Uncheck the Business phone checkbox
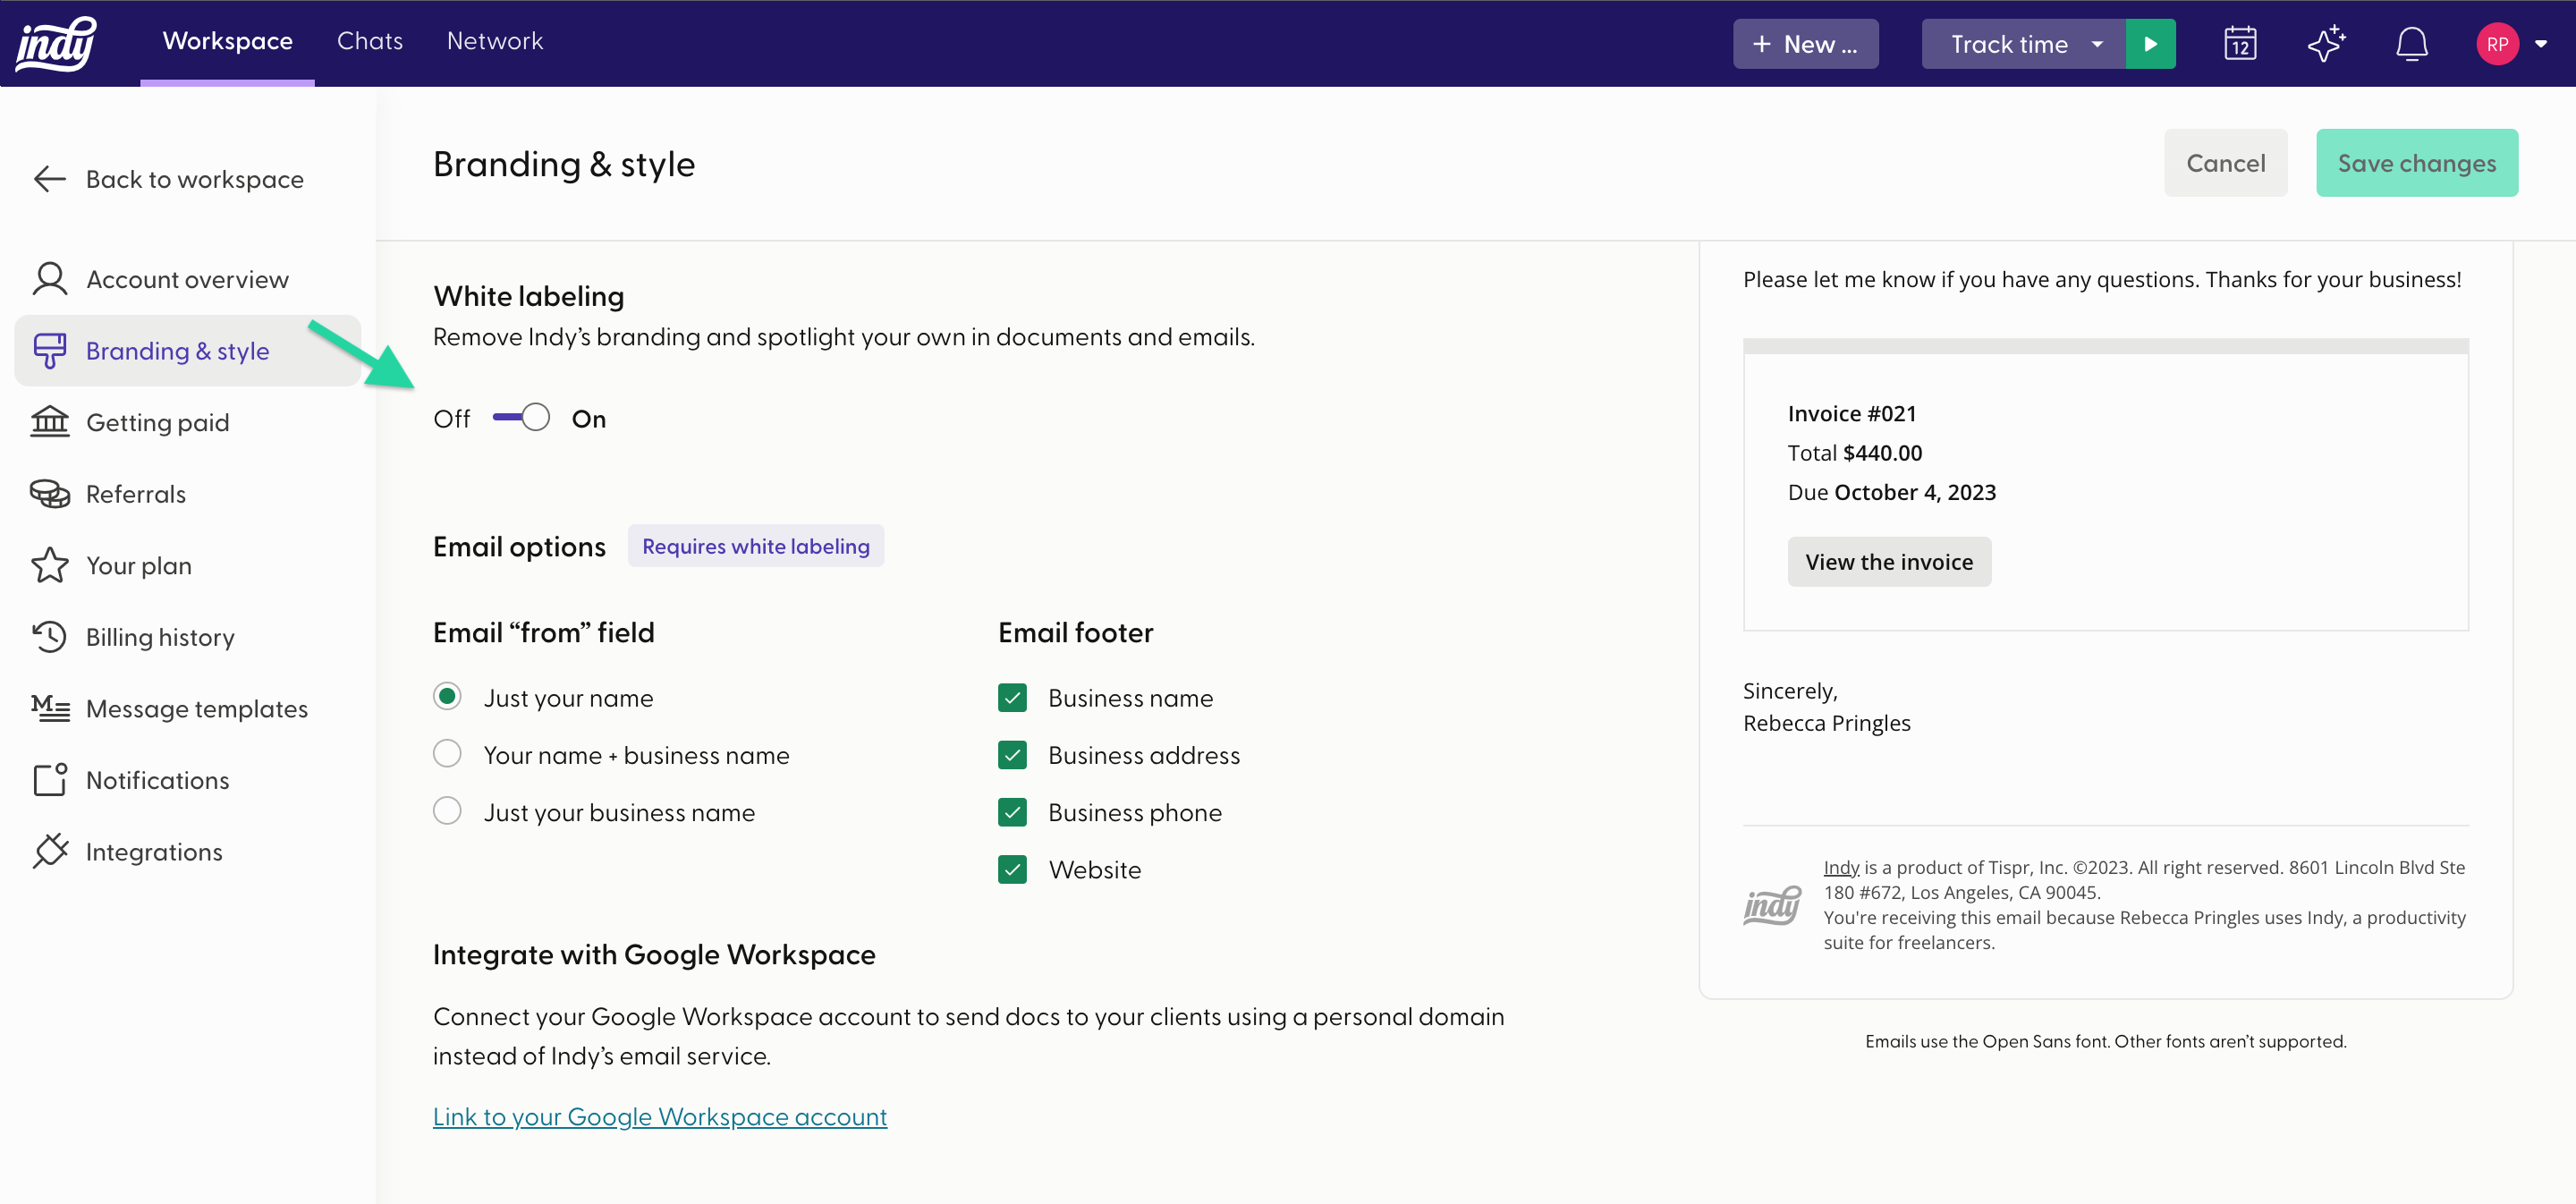 (x=1012, y=811)
